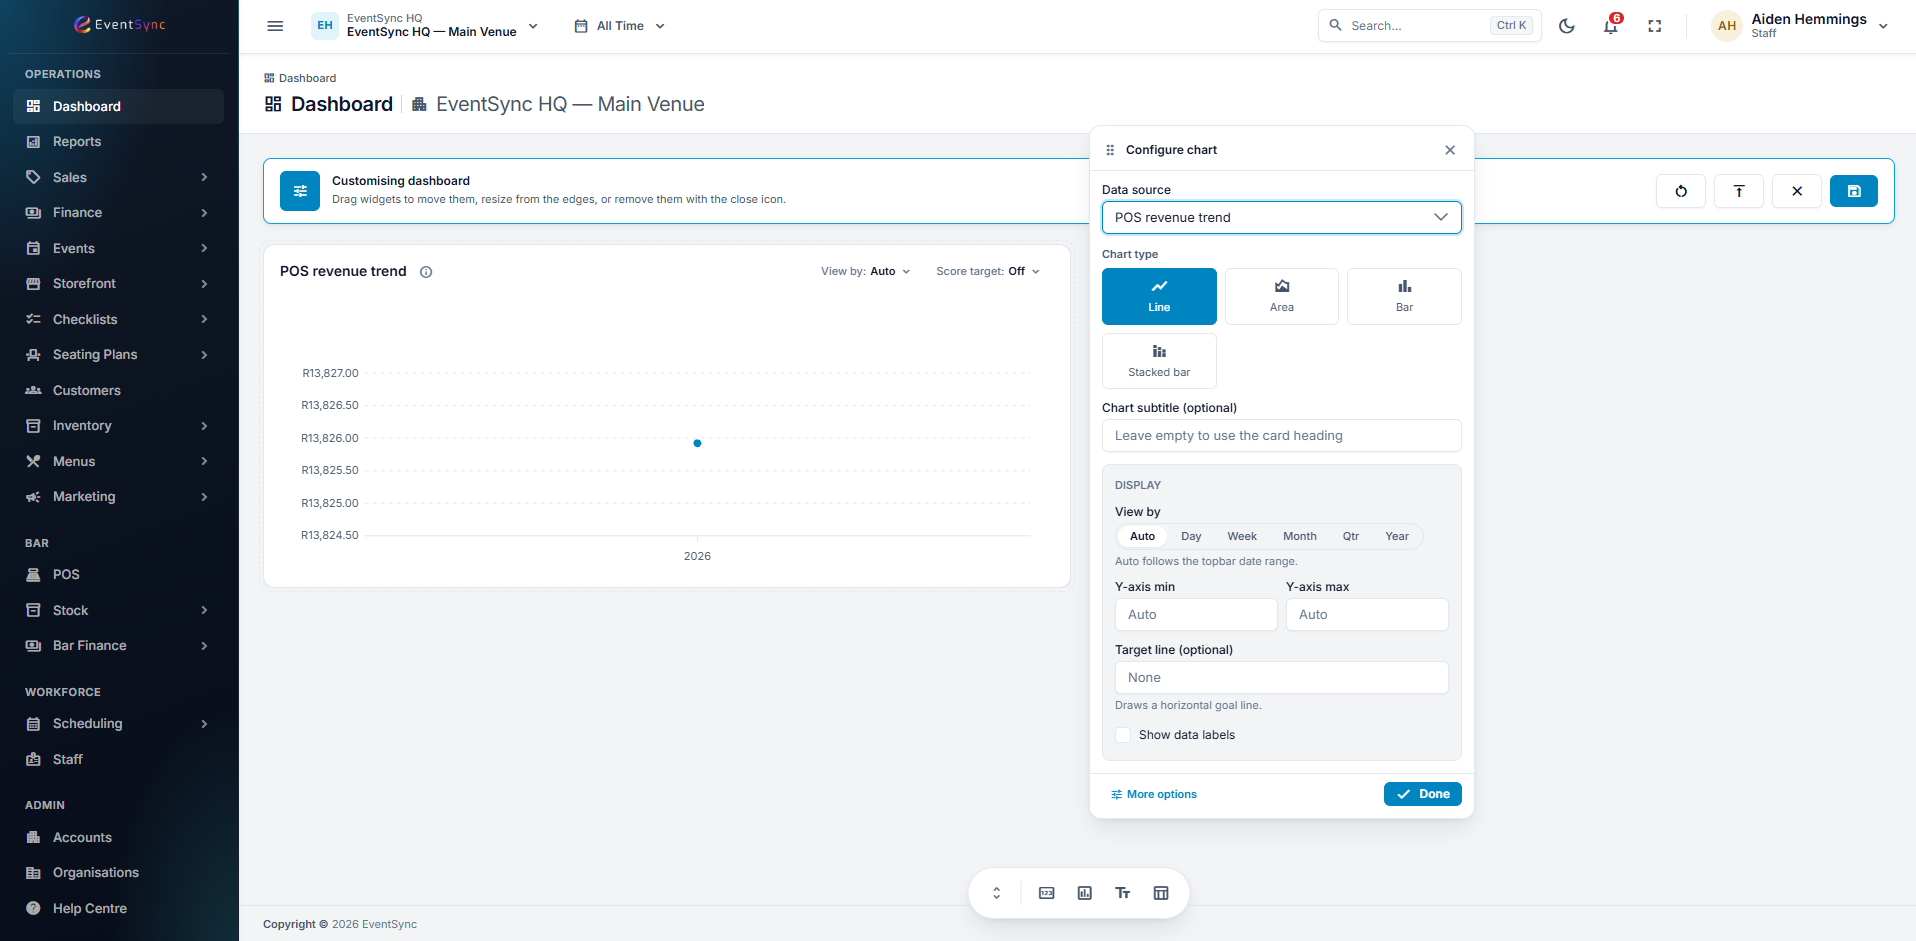Click the Dashboard breadcrumb link

[300, 78]
